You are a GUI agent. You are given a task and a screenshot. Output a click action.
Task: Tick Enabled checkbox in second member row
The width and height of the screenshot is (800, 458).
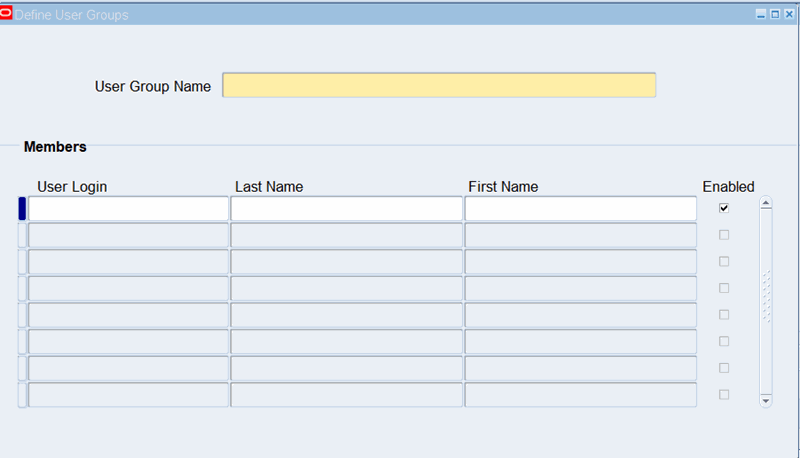click(723, 235)
